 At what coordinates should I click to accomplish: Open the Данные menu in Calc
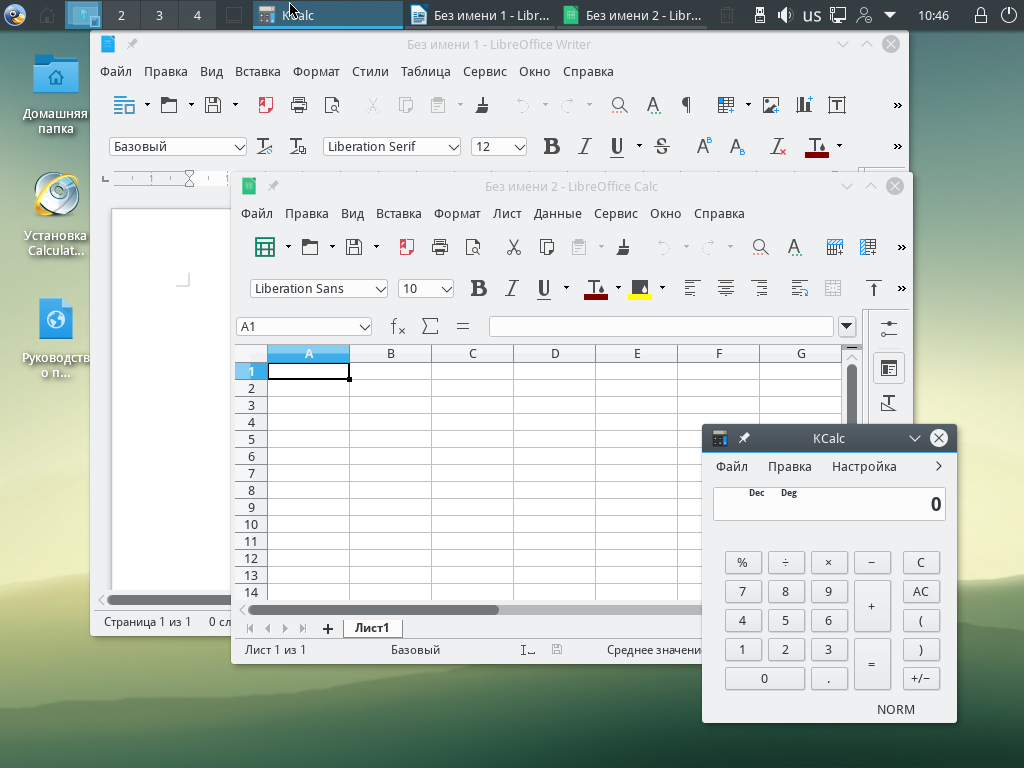coord(557,213)
